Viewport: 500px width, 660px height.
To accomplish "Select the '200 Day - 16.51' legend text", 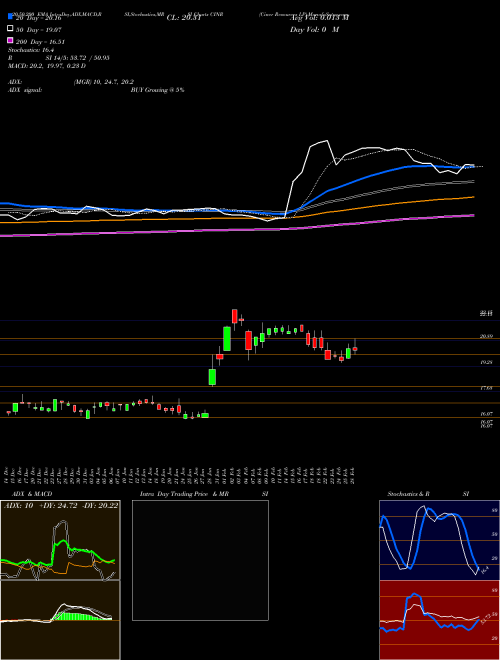I will pos(40,42).
